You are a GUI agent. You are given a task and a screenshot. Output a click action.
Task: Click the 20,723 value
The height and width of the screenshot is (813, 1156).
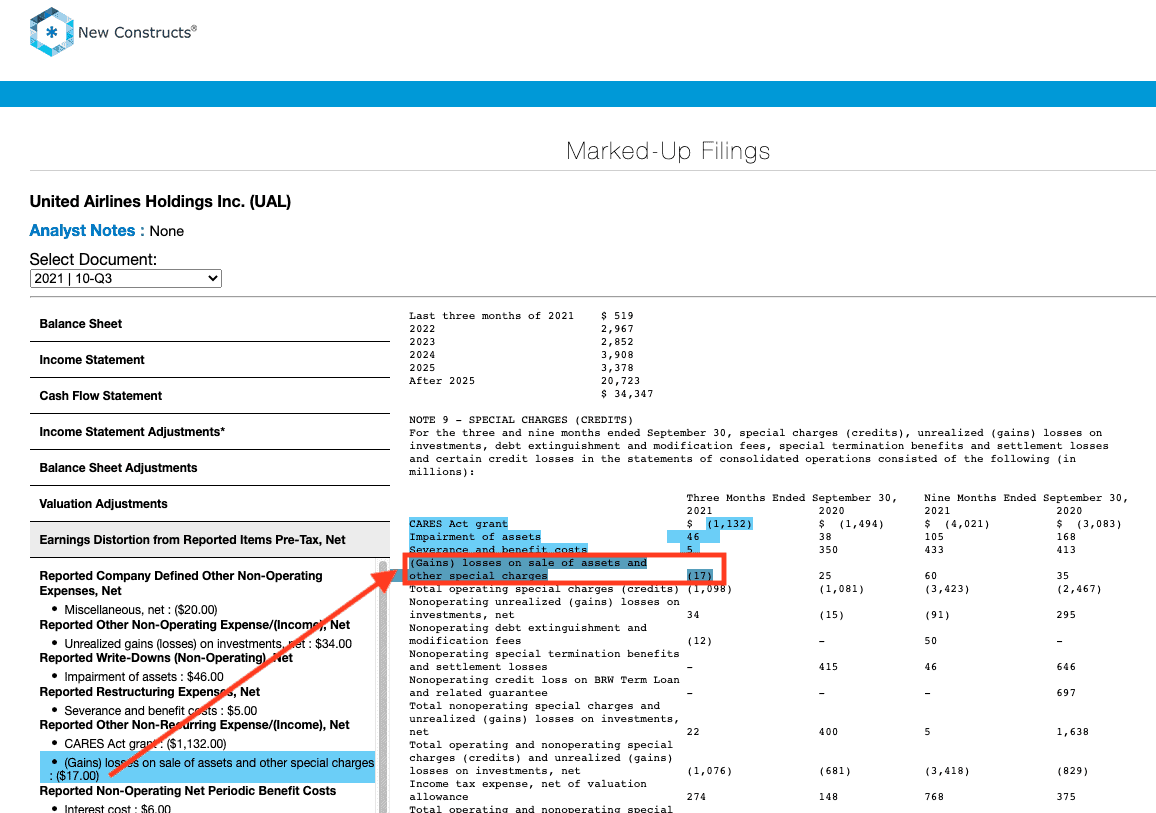620,381
